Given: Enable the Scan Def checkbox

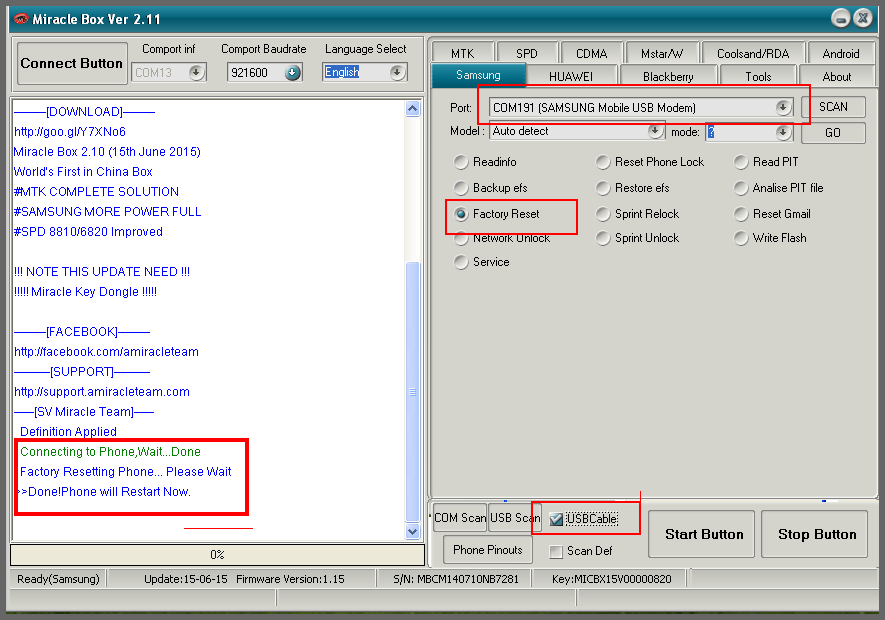Looking at the screenshot, I should click(x=556, y=551).
